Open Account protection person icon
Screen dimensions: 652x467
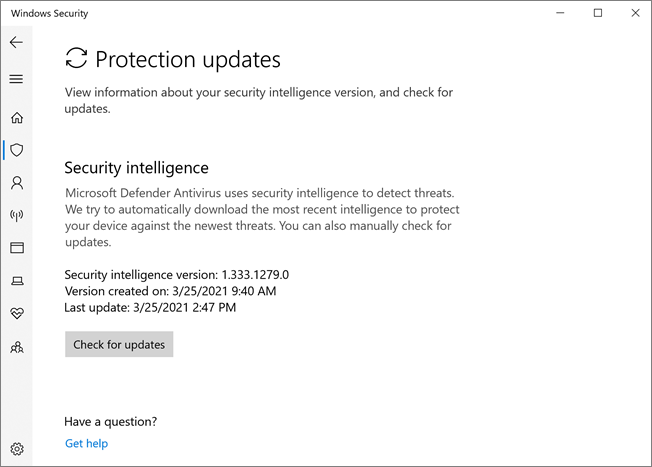[16, 183]
